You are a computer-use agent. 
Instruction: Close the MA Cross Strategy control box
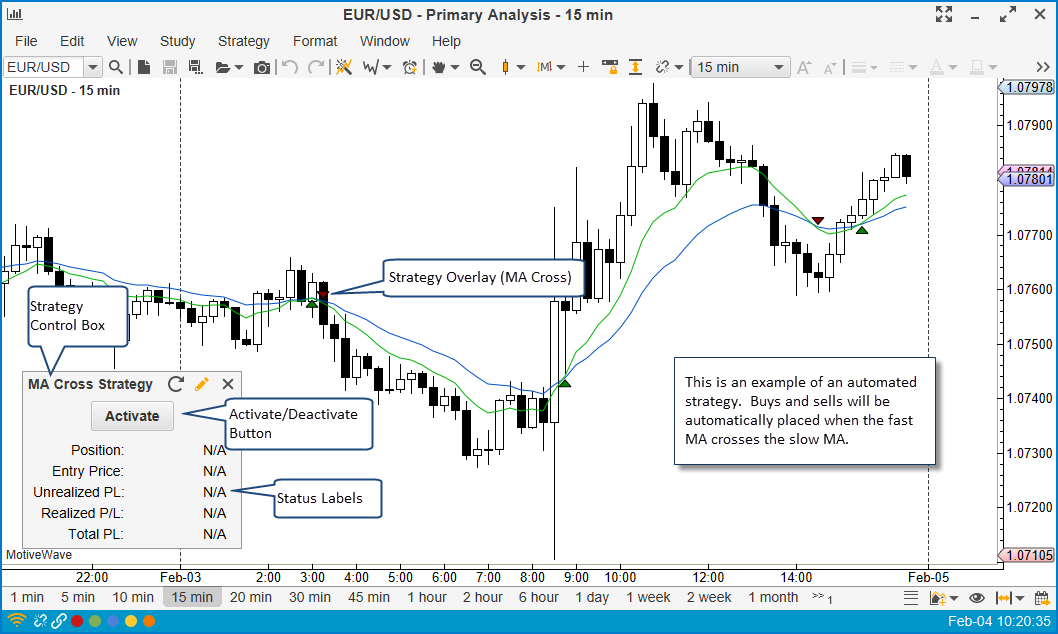pyautogui.click(x=228, y=384)
